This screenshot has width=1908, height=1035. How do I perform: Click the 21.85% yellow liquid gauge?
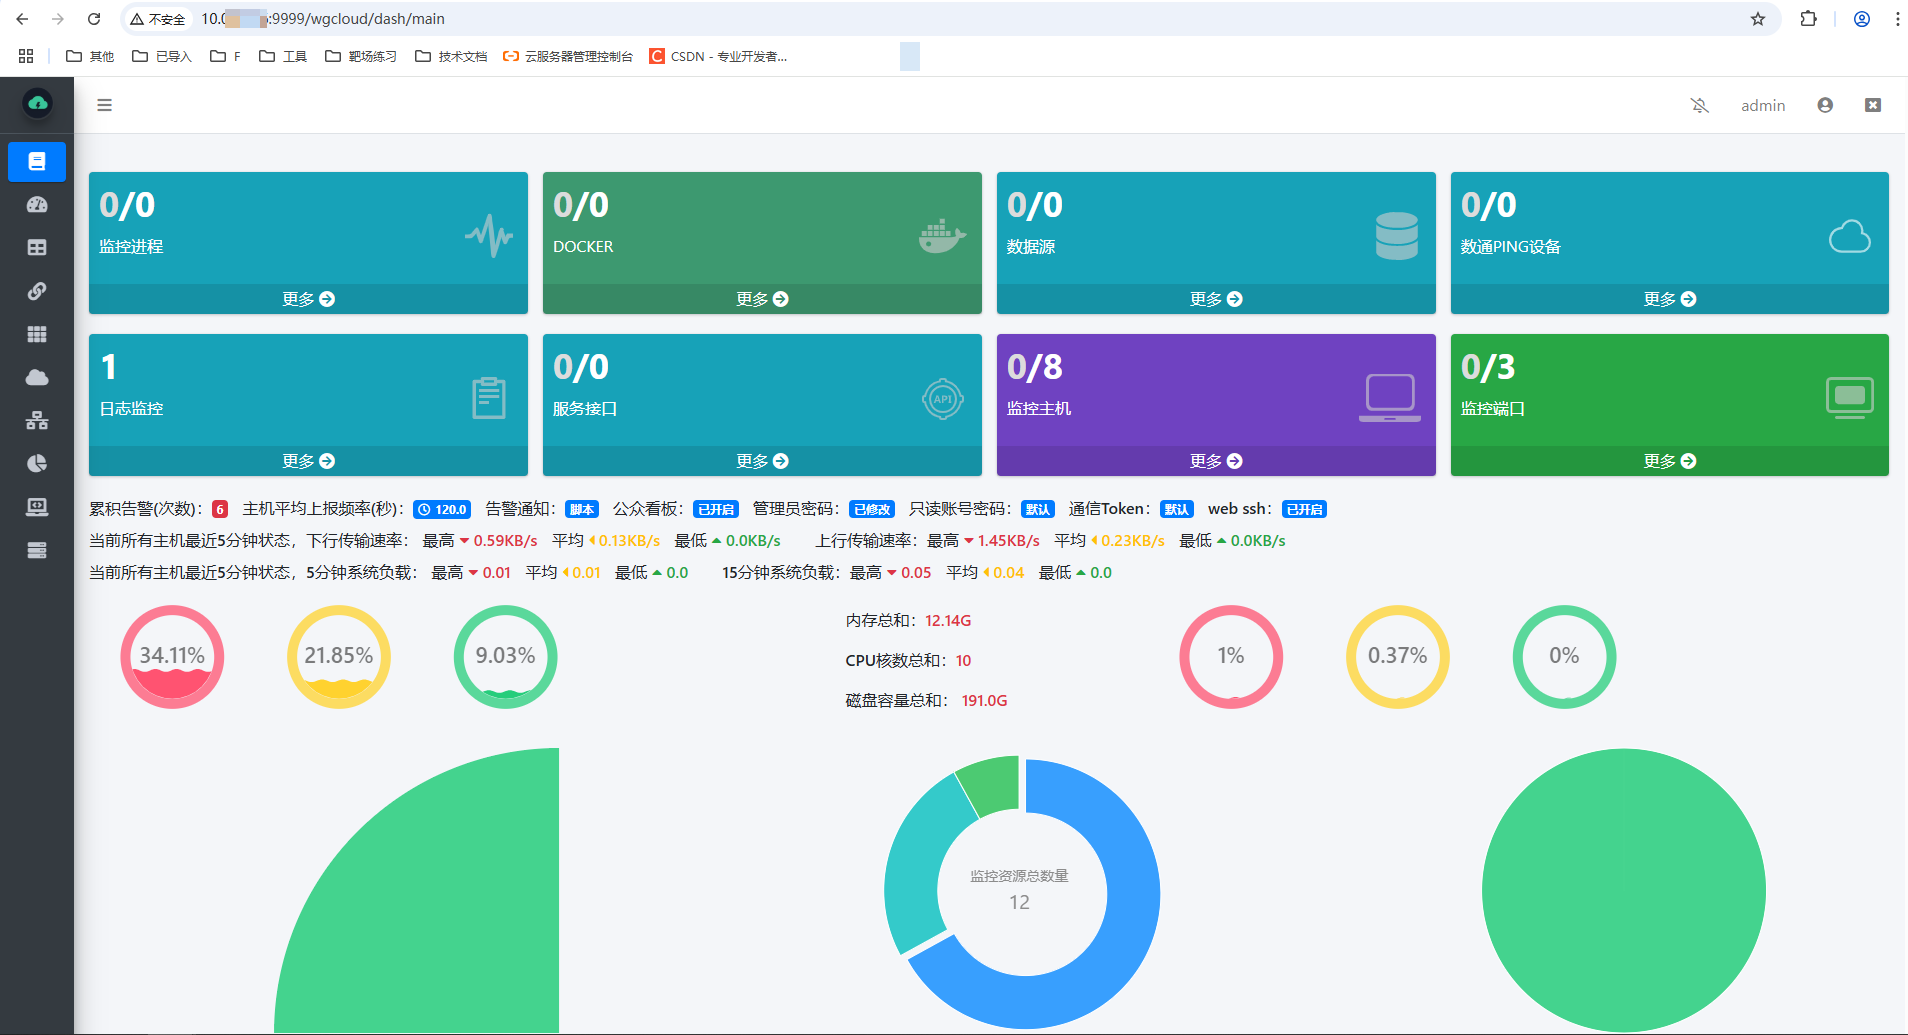coord(339,657)
